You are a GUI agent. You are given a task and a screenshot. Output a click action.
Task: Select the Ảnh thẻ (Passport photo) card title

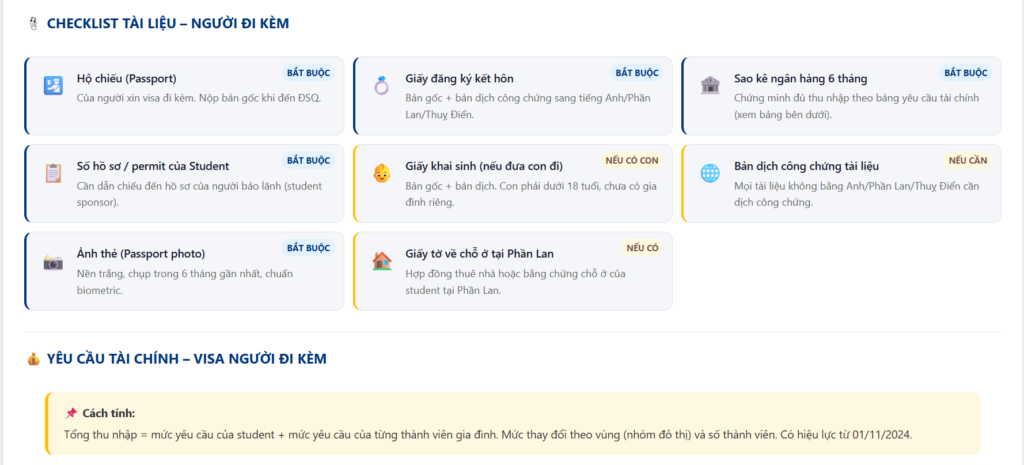[141, 254]
